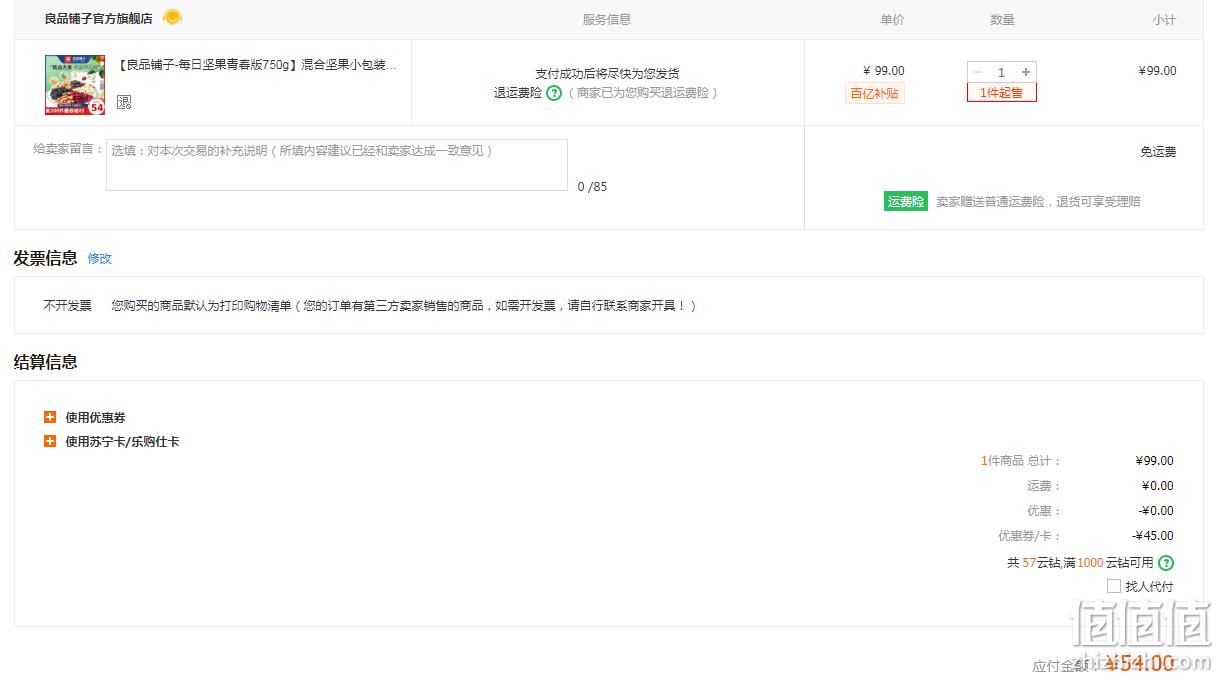Click the green help icon beside 退运费险

pyautogui.click(x=554, y=93)
